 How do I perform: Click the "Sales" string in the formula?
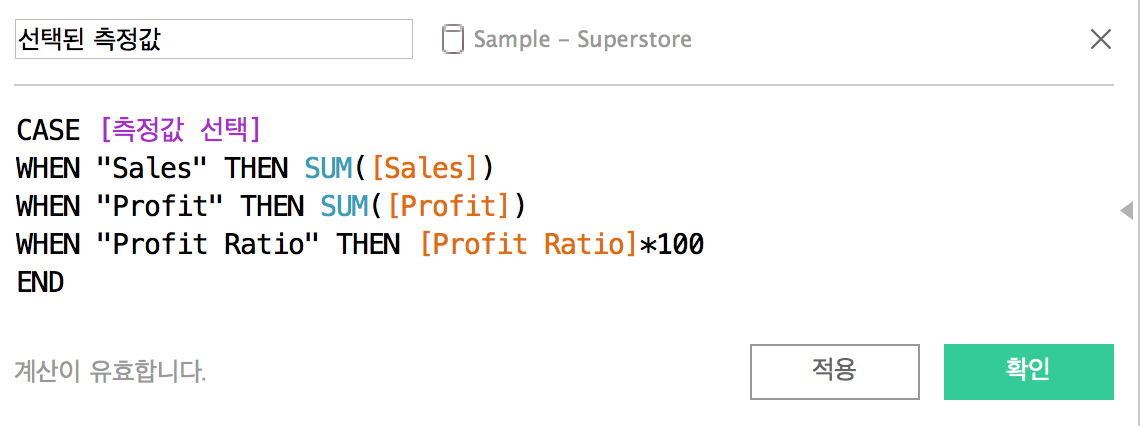(153, 169)
